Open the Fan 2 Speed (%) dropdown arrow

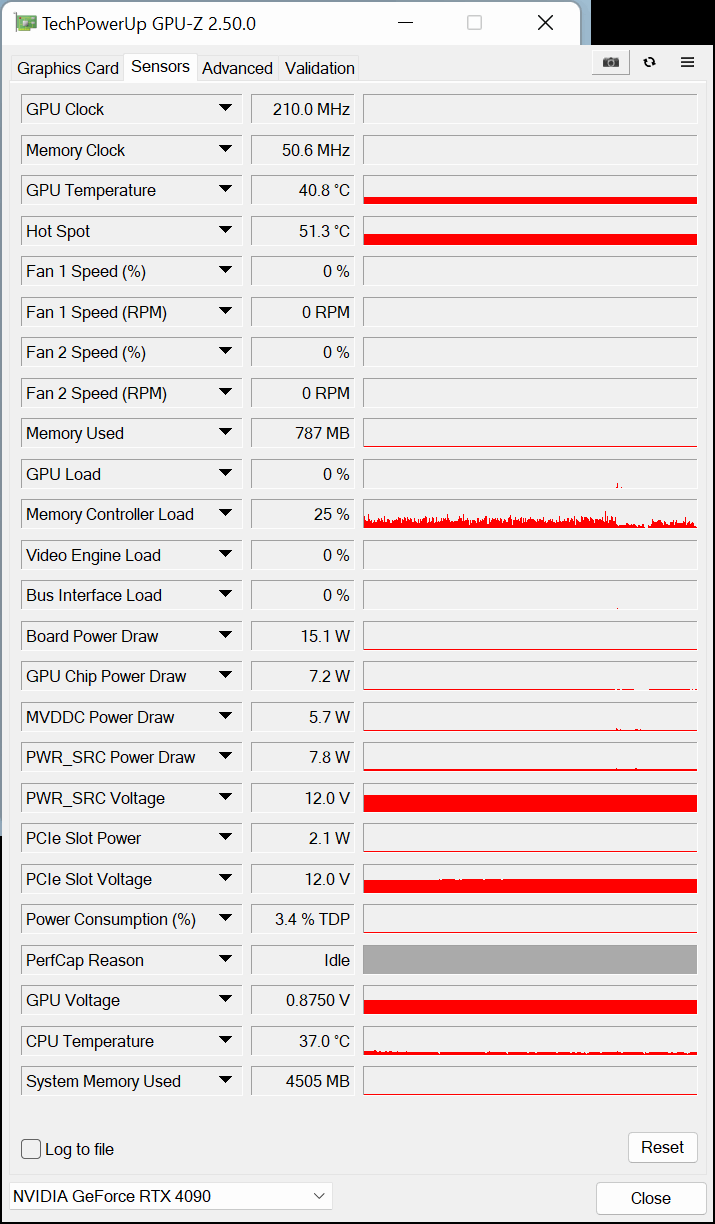coord(226,352)
